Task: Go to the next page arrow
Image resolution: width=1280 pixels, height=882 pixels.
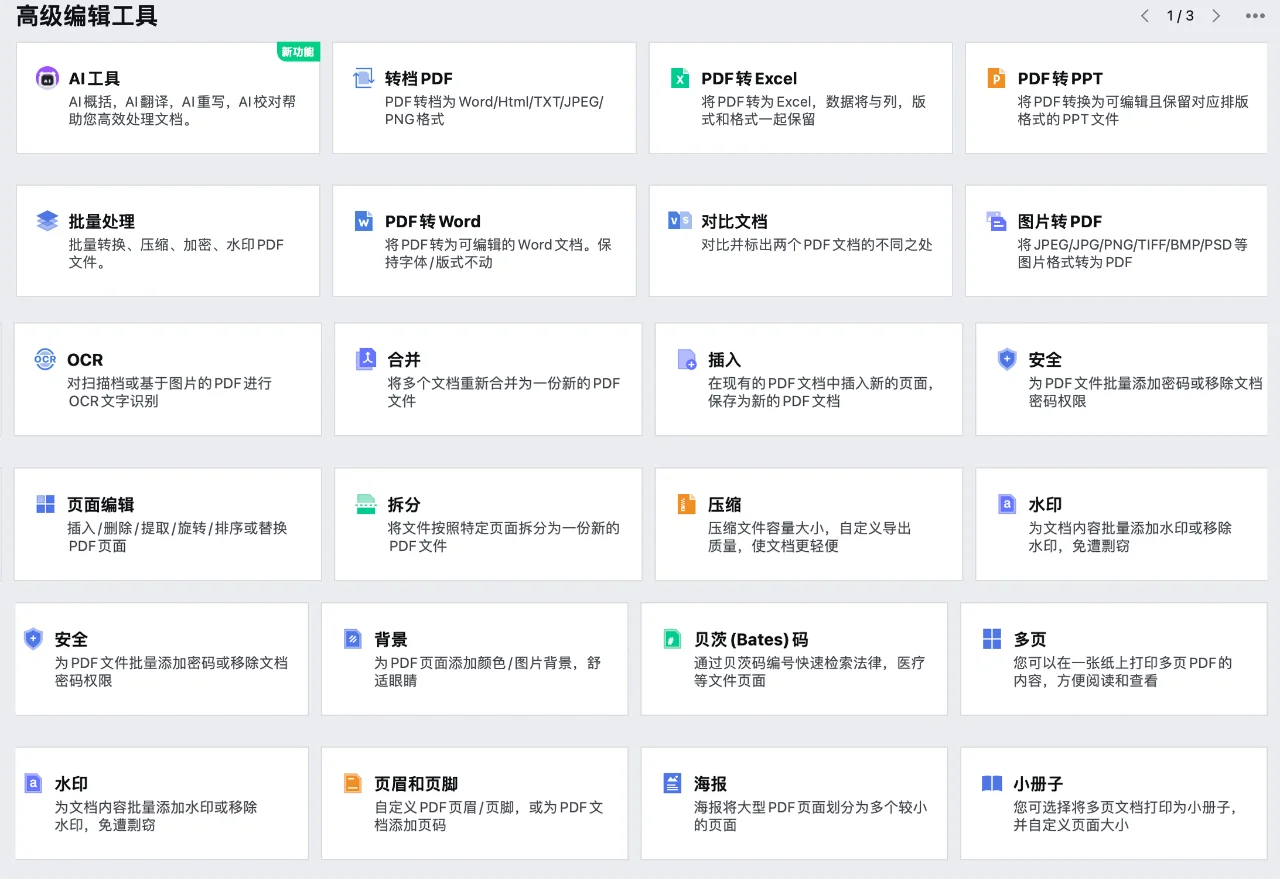Action: pyautogui.click(x=1216, y=16)
